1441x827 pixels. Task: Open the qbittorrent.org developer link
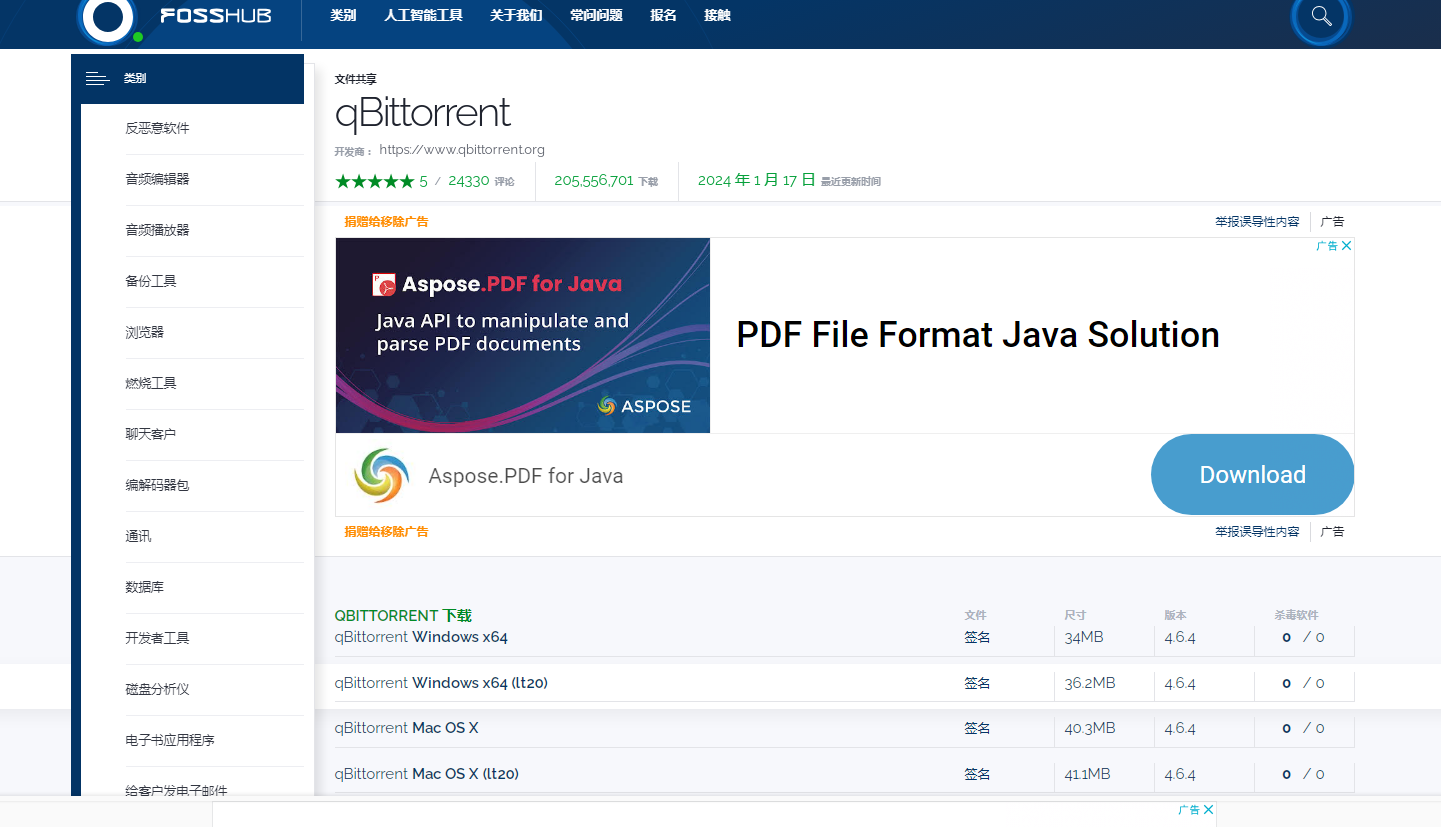pos(462,150)
